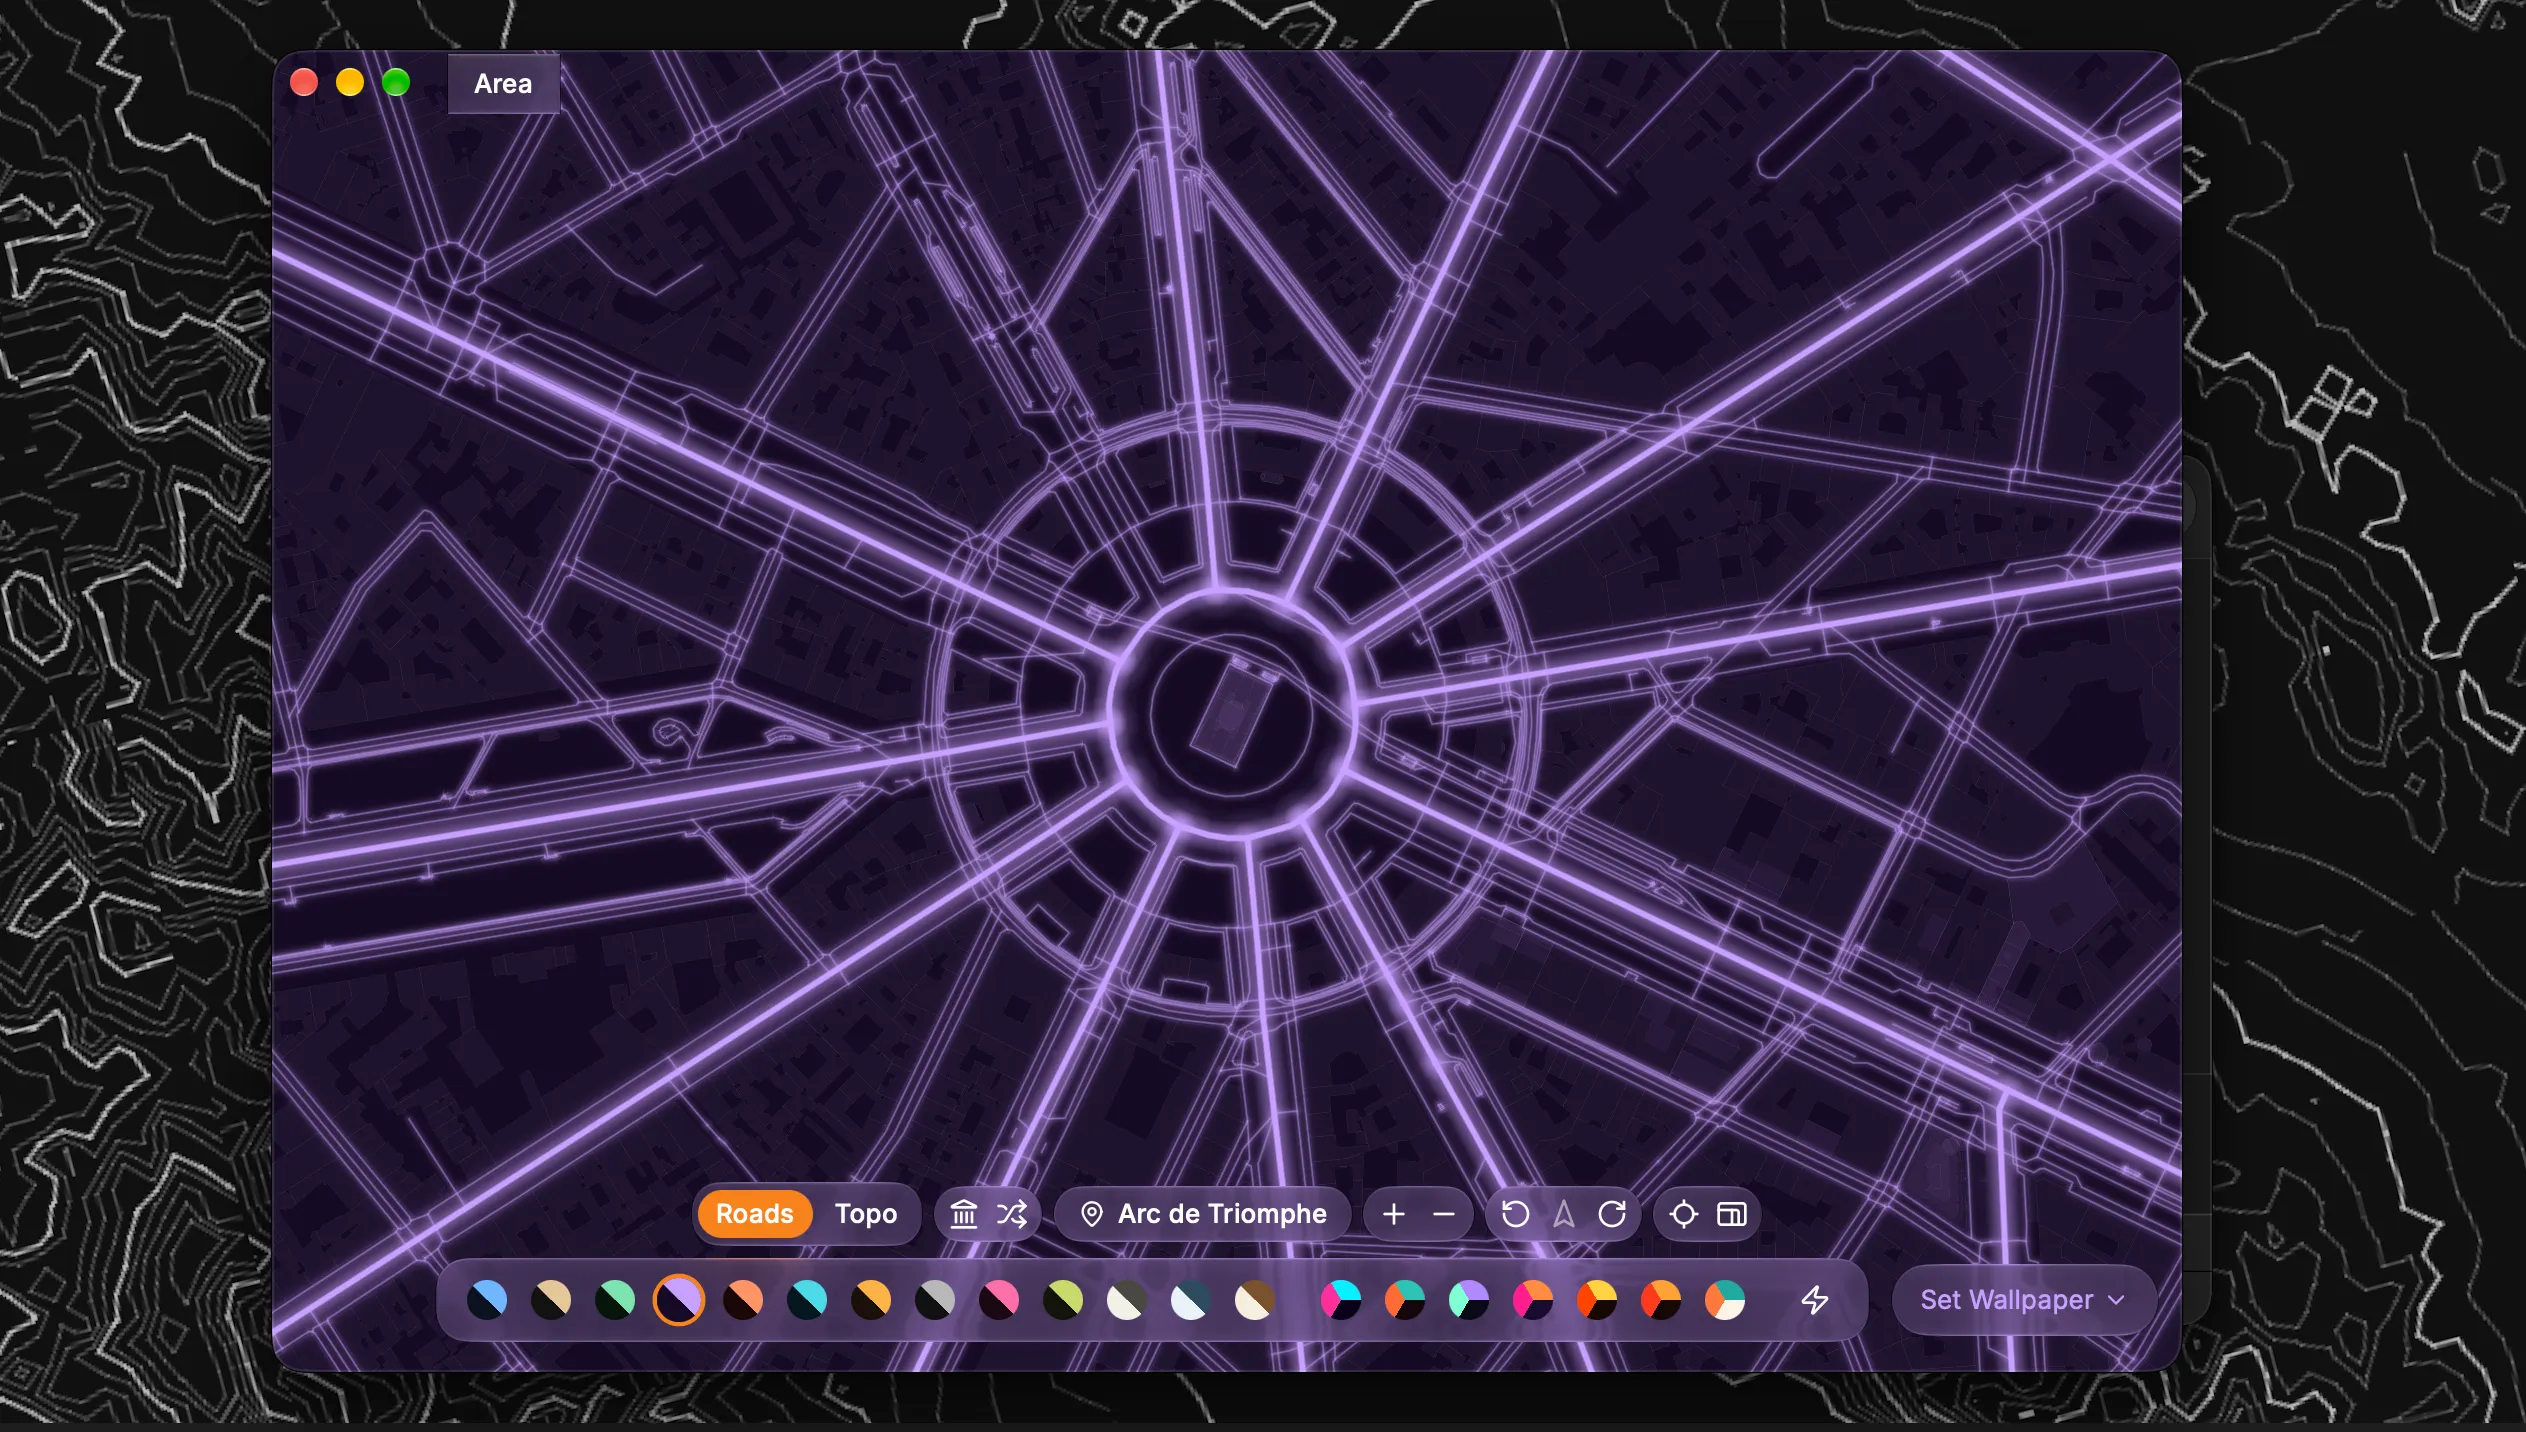Maximize window with green button
Image resolution: width=2526 pixels, height=1432 pixels.
pyautogui.click(x=396, y=82)
